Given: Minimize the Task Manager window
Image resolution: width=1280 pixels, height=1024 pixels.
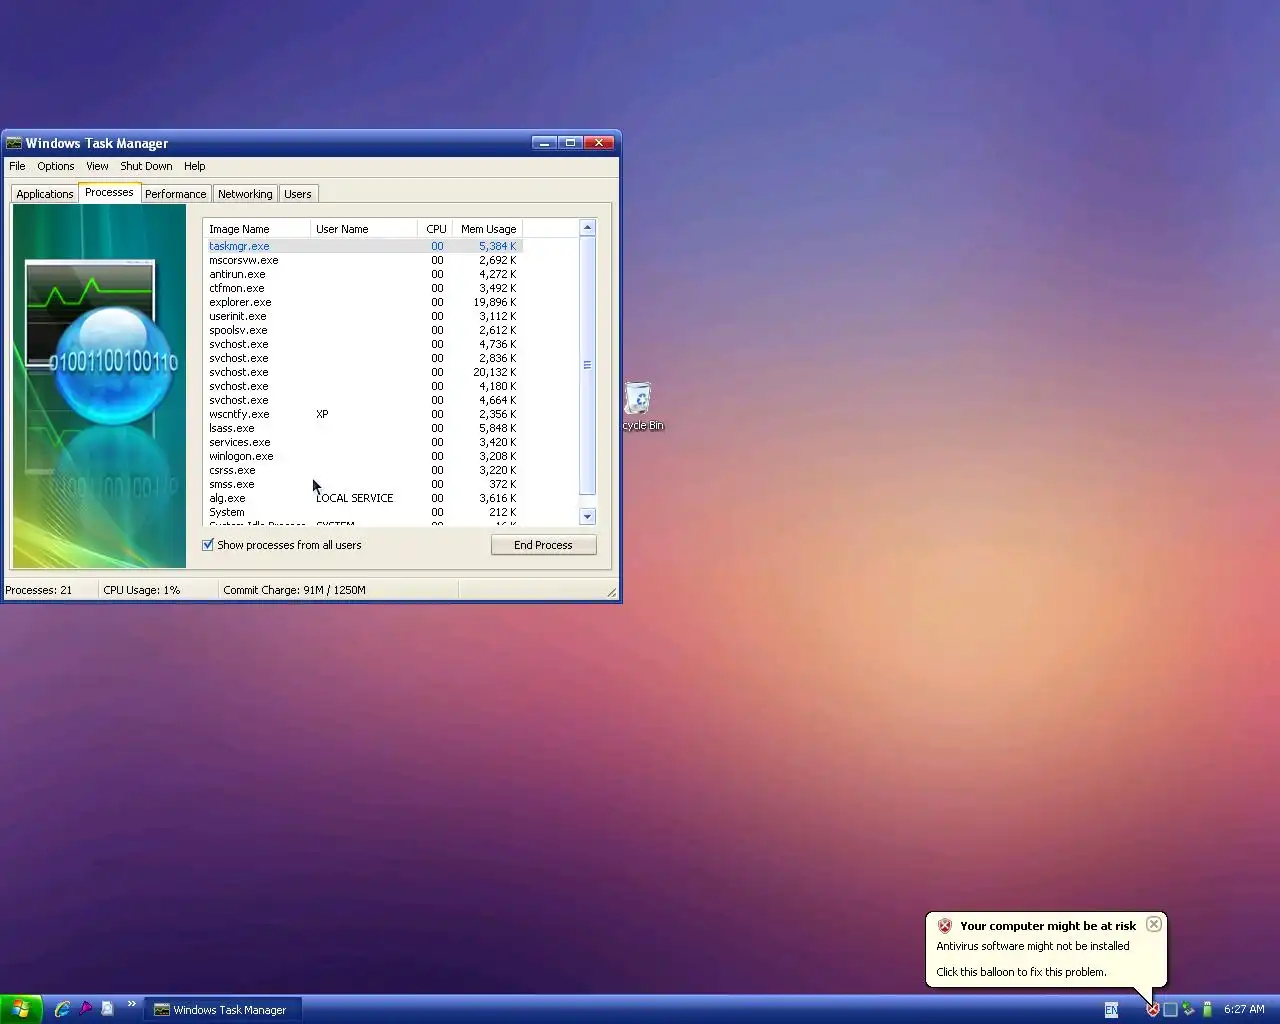Looking at the screenshot, I should pyautogui.click(x=543, y=143).
